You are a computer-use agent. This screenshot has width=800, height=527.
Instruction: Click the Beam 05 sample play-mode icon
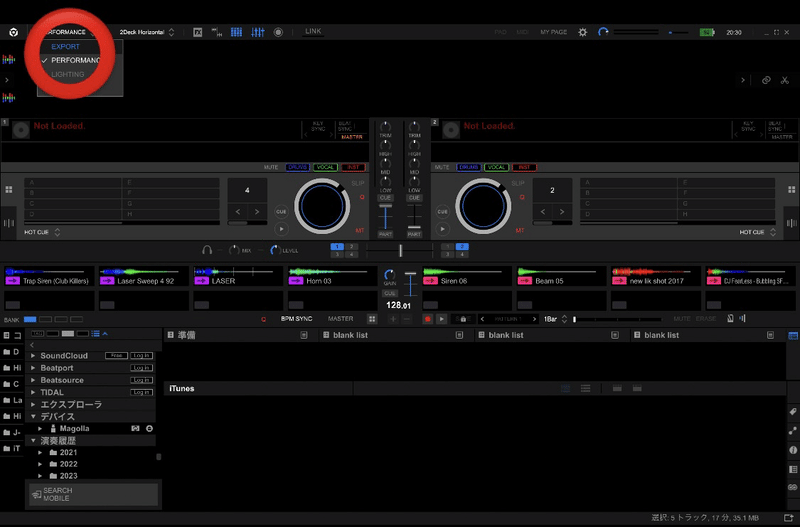coord(525,281)
